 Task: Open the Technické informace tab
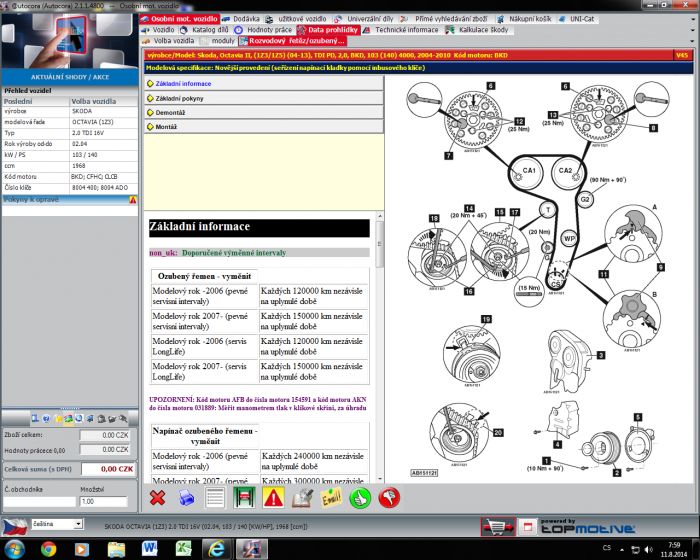tap(401, 30)
